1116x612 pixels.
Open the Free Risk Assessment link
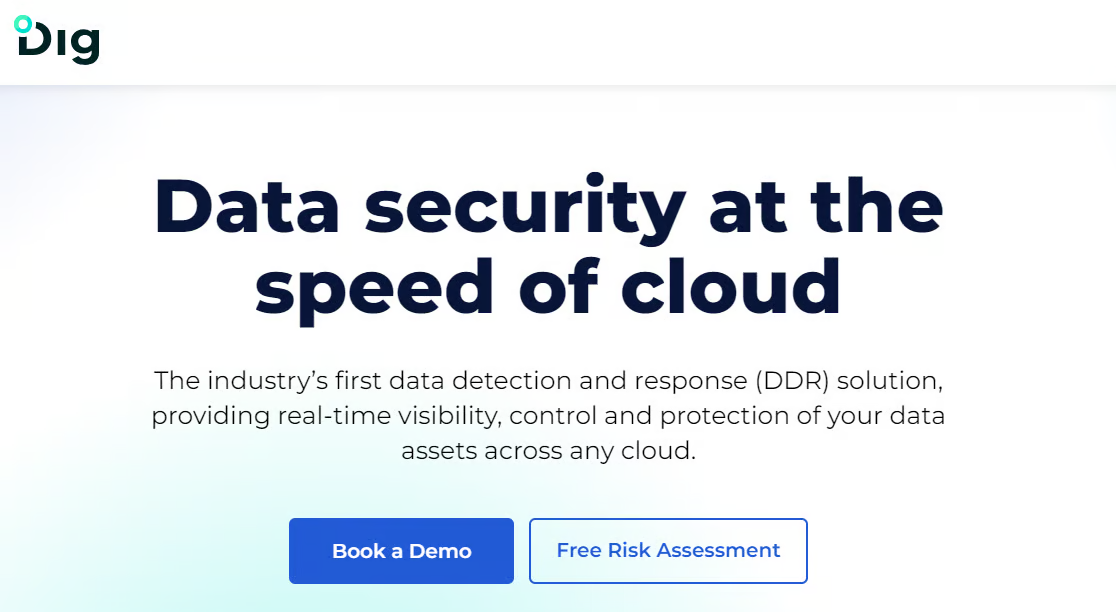coord(668,551)
